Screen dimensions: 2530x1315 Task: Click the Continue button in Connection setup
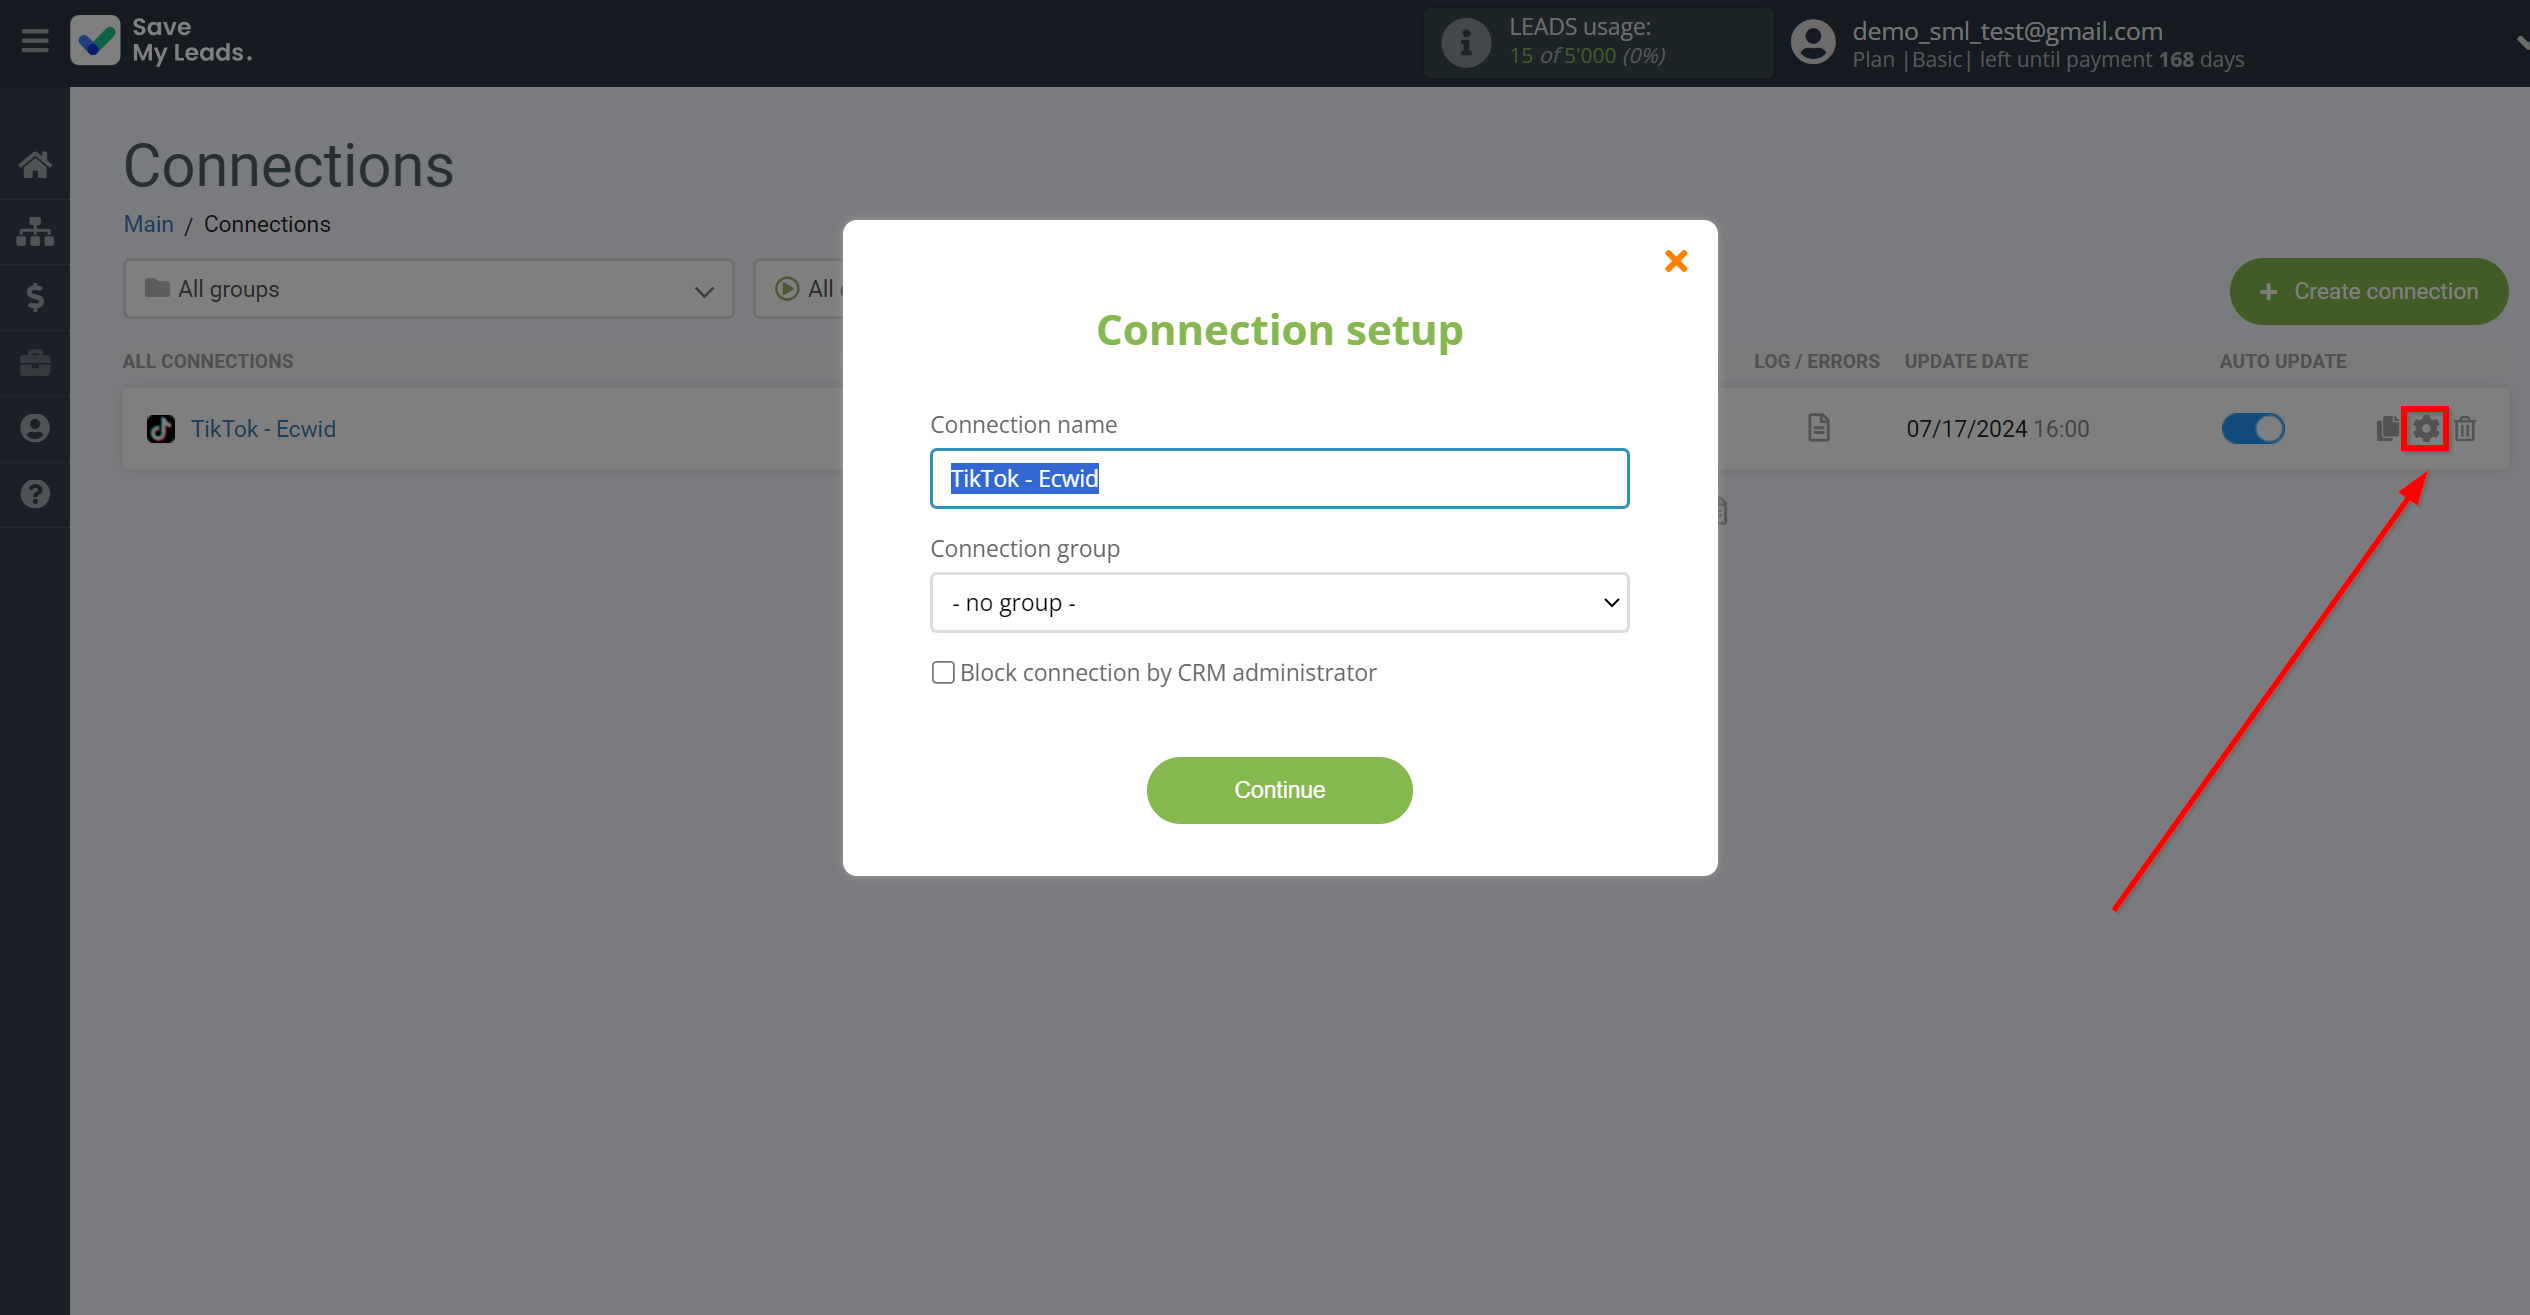1278,790
